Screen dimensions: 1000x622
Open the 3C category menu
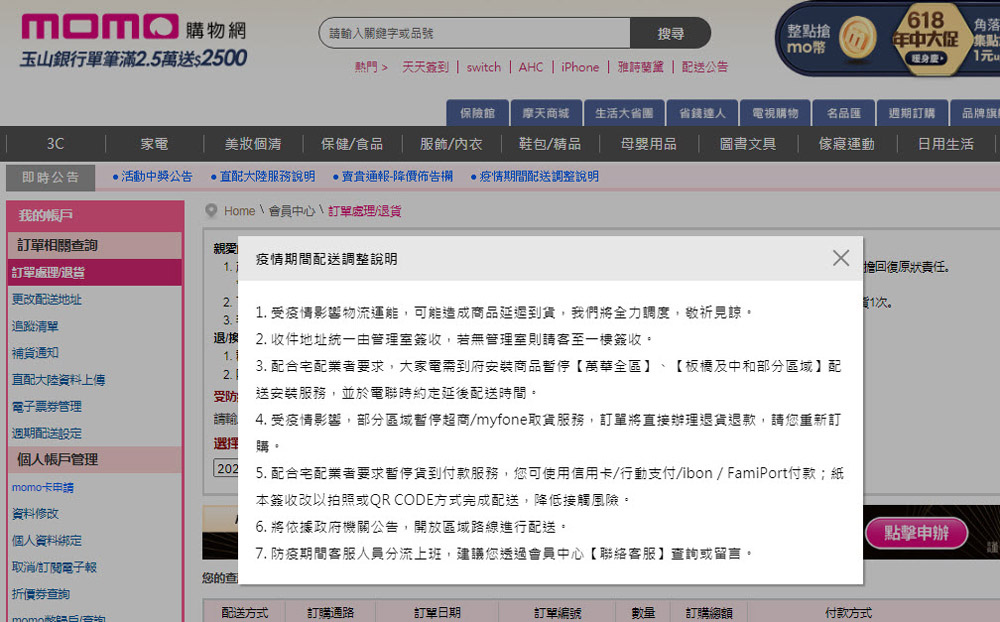(x=55, y=144)
